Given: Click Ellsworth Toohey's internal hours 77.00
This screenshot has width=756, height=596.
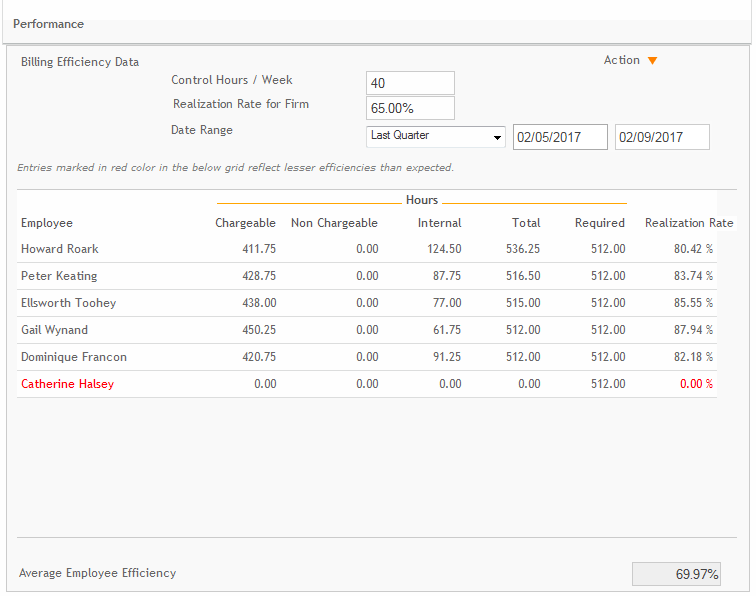Looking at the screenshot, I should [447, 303].
